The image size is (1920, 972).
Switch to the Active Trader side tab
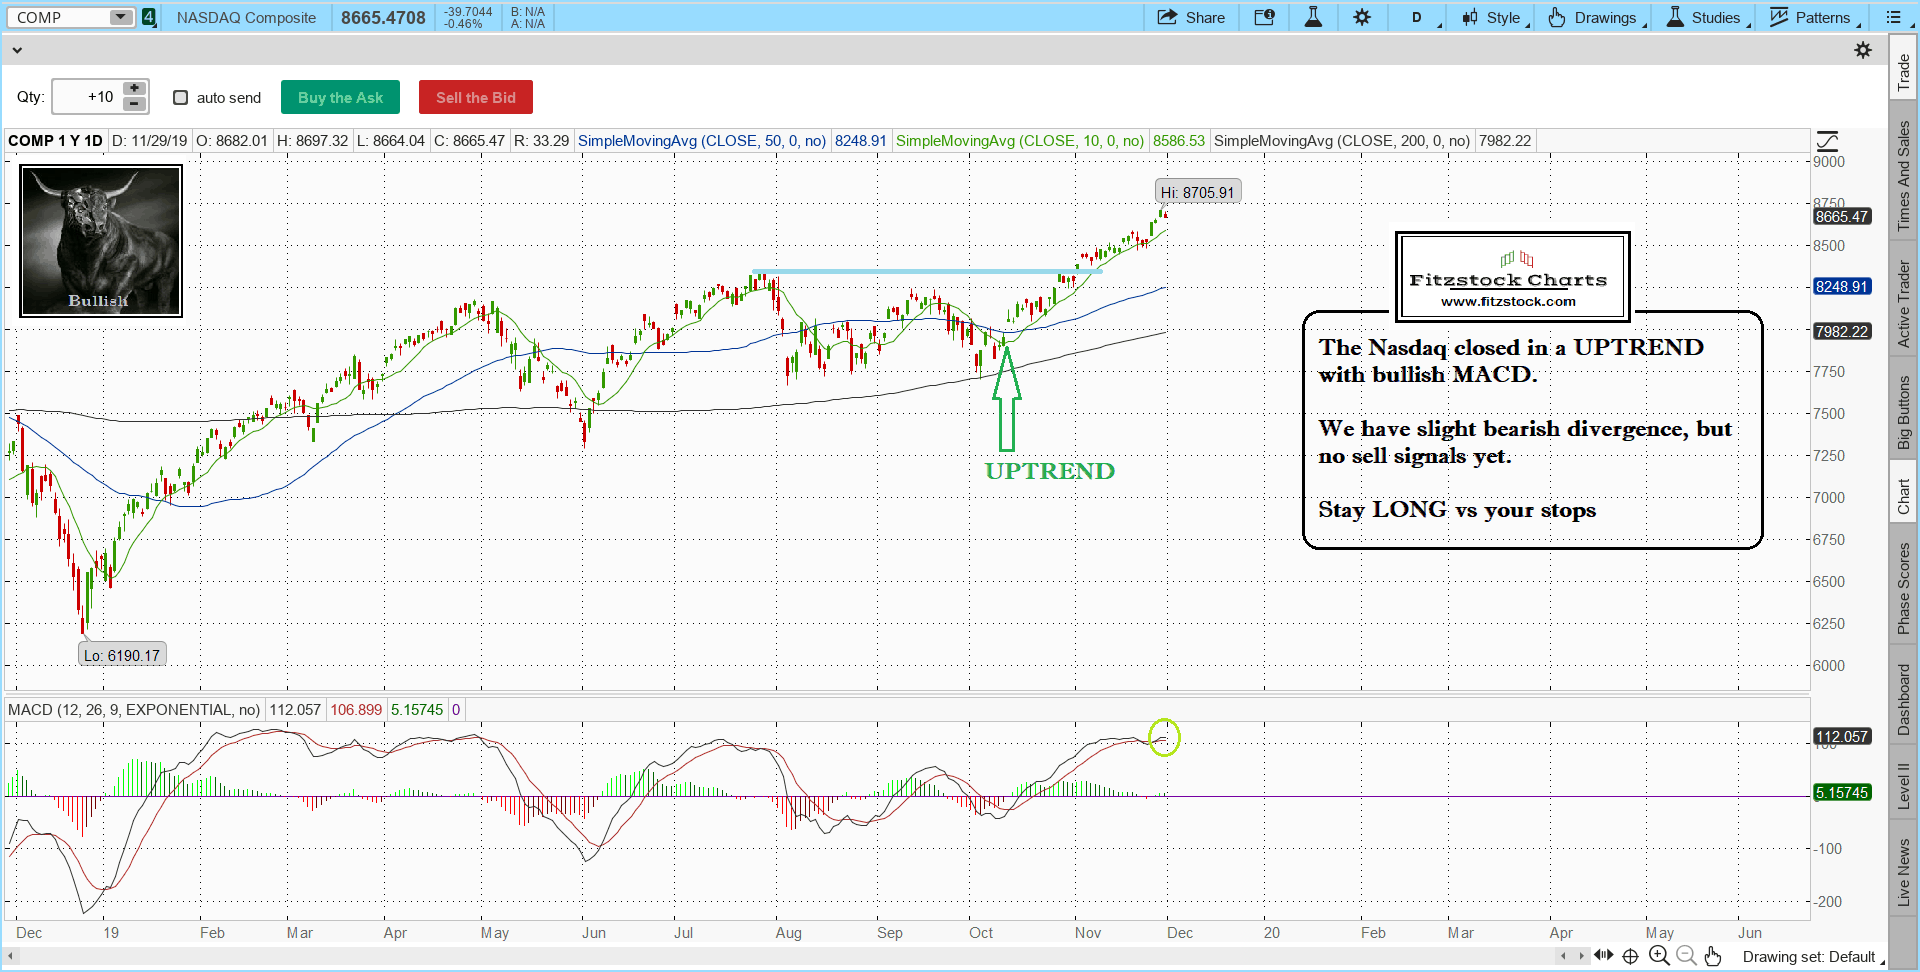[x=1904, y=304]
